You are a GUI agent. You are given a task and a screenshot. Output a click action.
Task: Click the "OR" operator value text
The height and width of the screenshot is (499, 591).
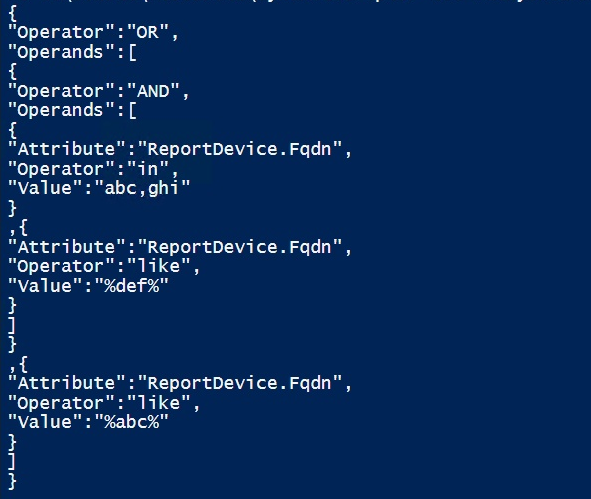[147, 32]
